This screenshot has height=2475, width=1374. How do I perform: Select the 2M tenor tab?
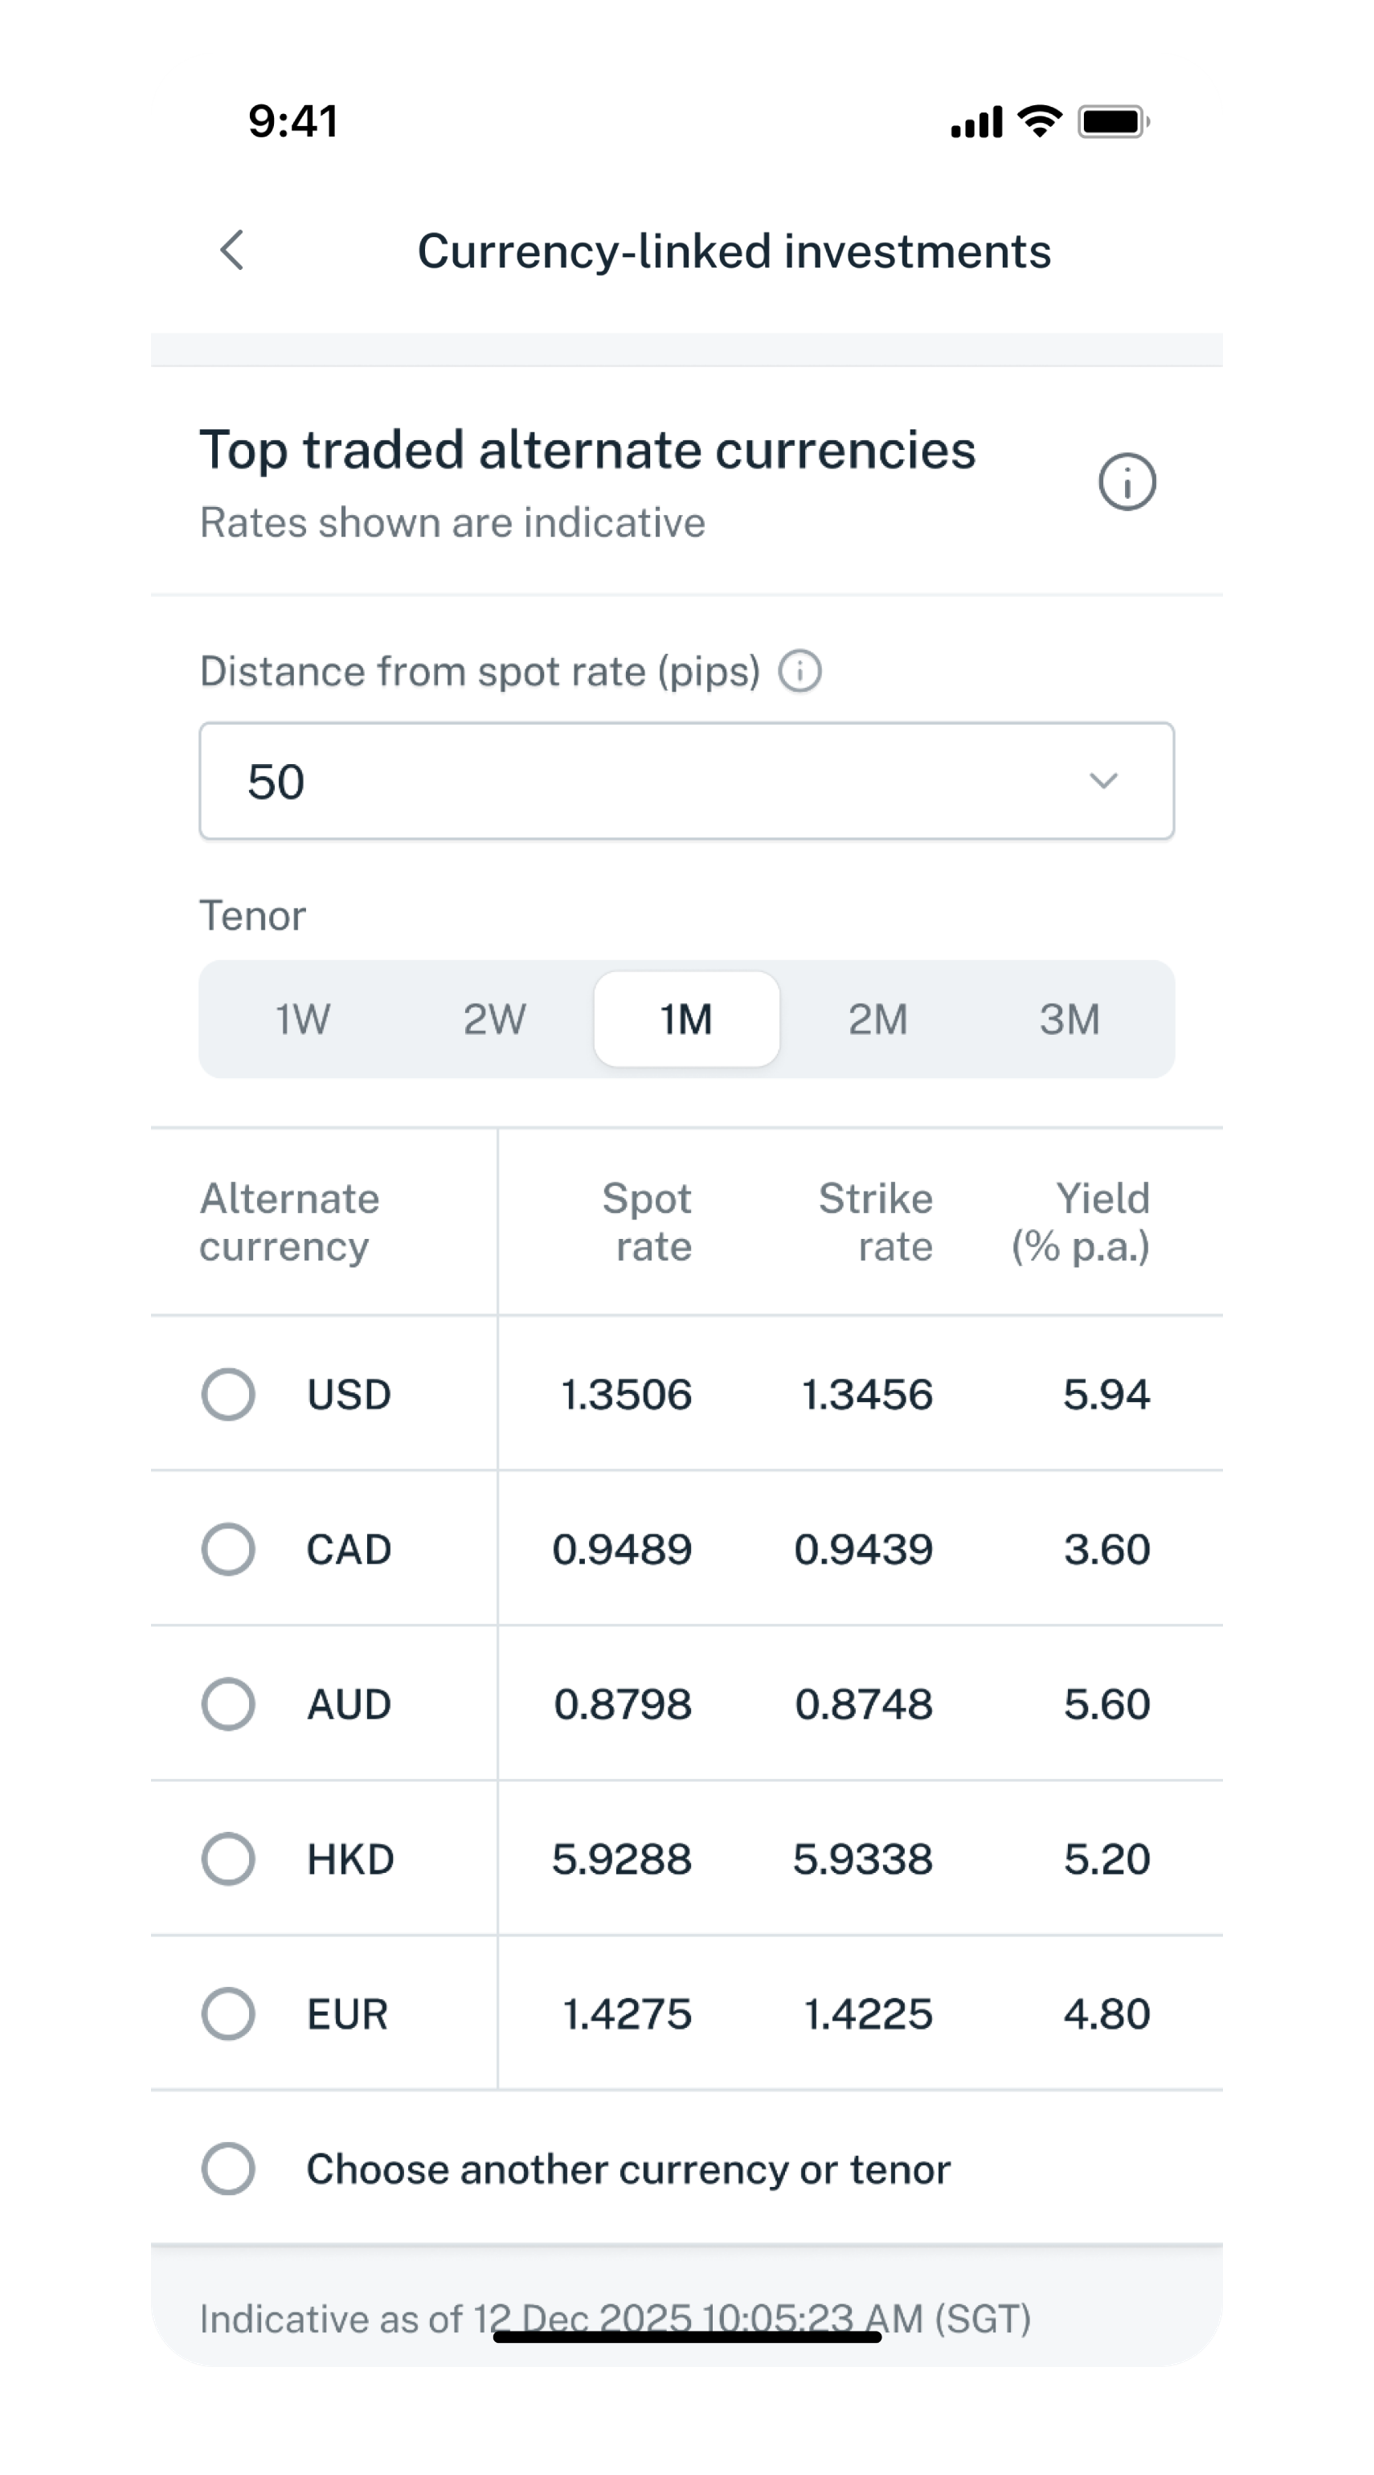coord(878,1019)
